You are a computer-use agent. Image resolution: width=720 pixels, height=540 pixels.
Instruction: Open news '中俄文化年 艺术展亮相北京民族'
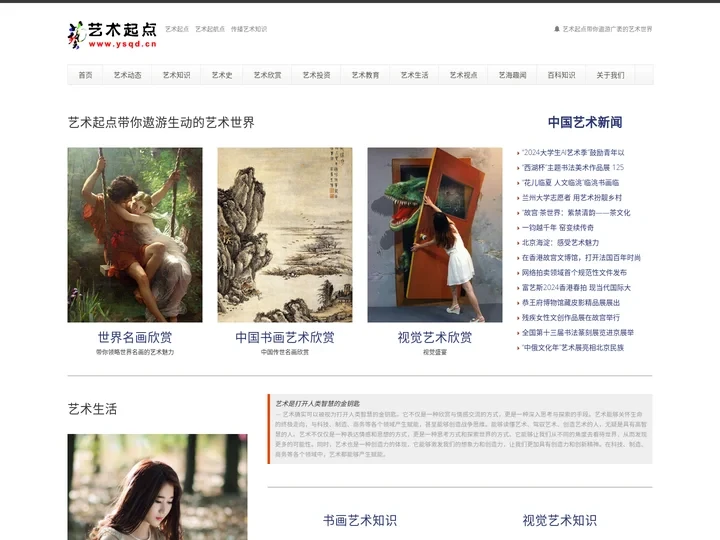(x=573, y=348)
